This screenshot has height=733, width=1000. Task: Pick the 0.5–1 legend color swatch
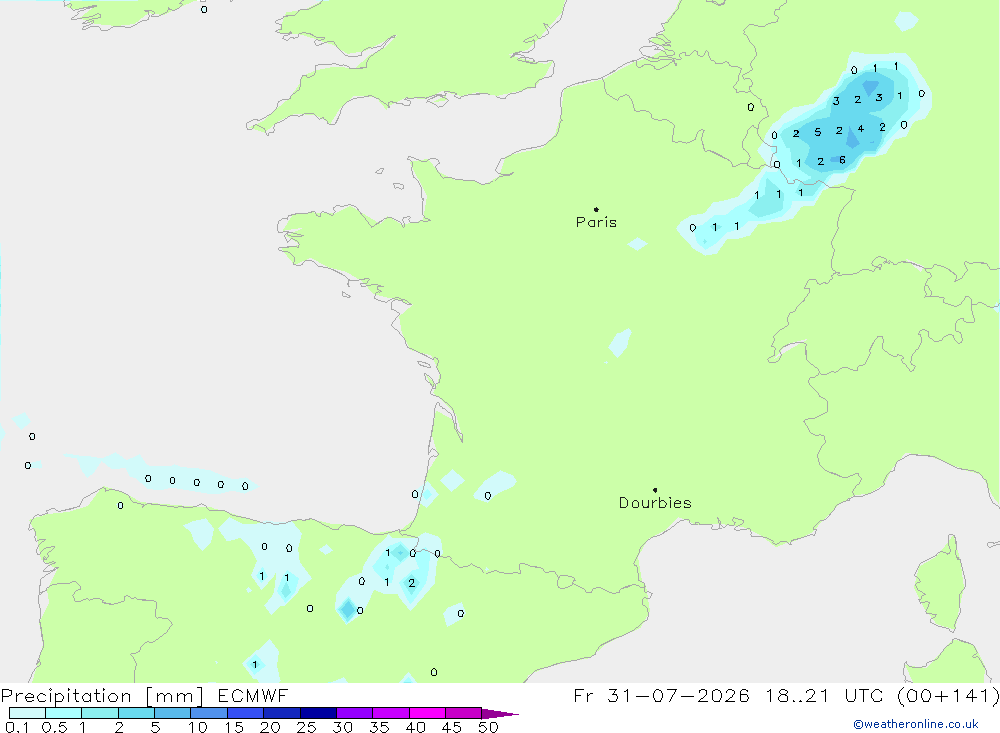coord(64,713)
